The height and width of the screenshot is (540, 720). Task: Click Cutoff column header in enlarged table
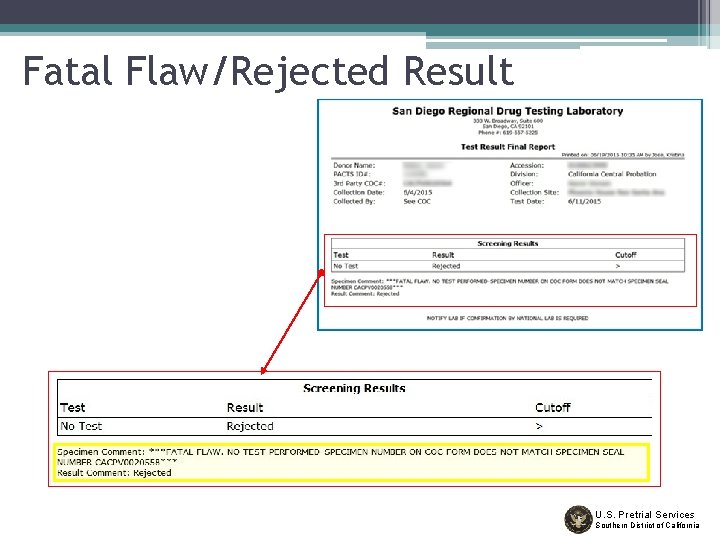552,408
